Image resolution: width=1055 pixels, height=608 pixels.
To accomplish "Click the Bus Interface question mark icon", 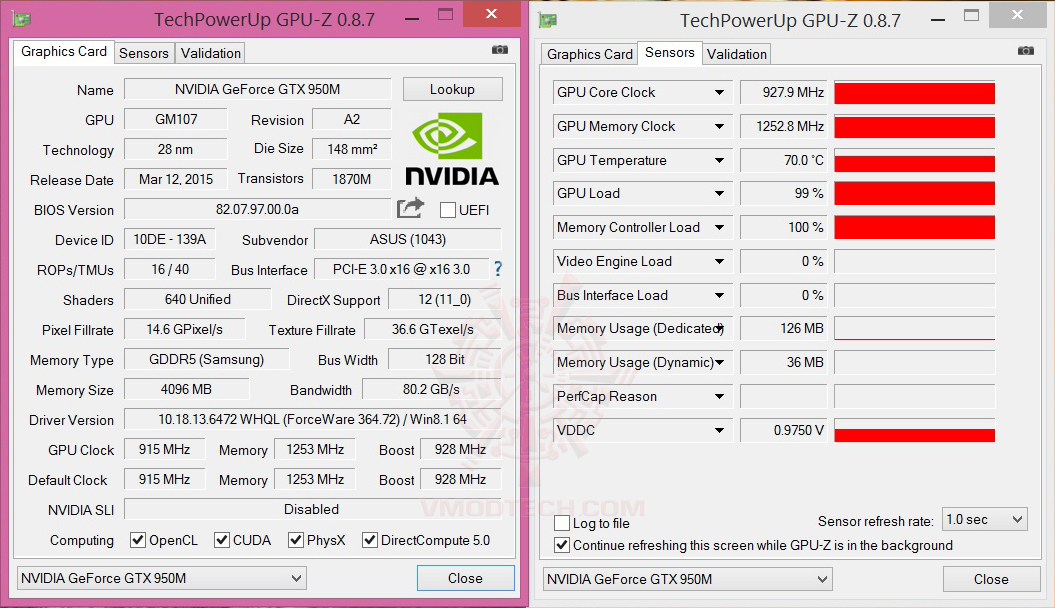I will (x=497, y=269).
